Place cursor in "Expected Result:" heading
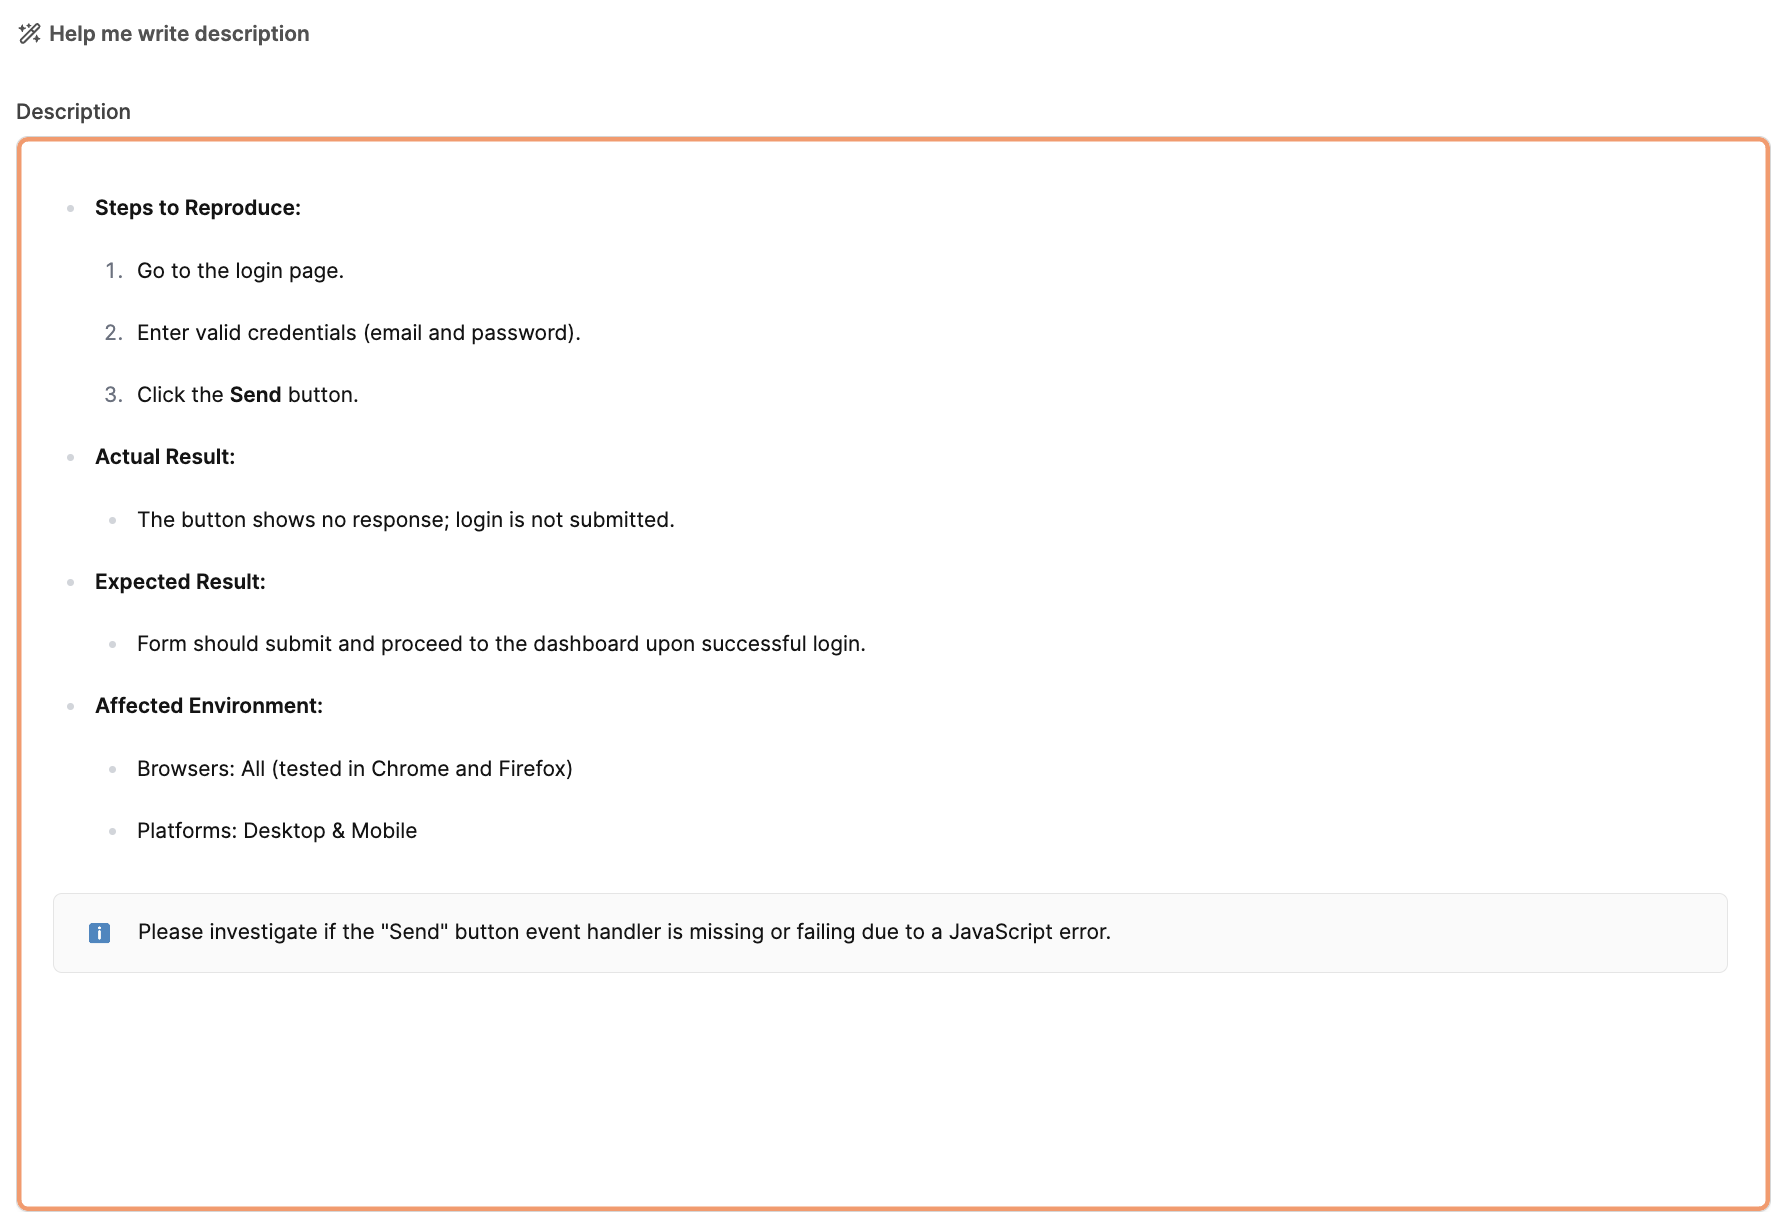 pyautogui.click(x=180, y=582)
